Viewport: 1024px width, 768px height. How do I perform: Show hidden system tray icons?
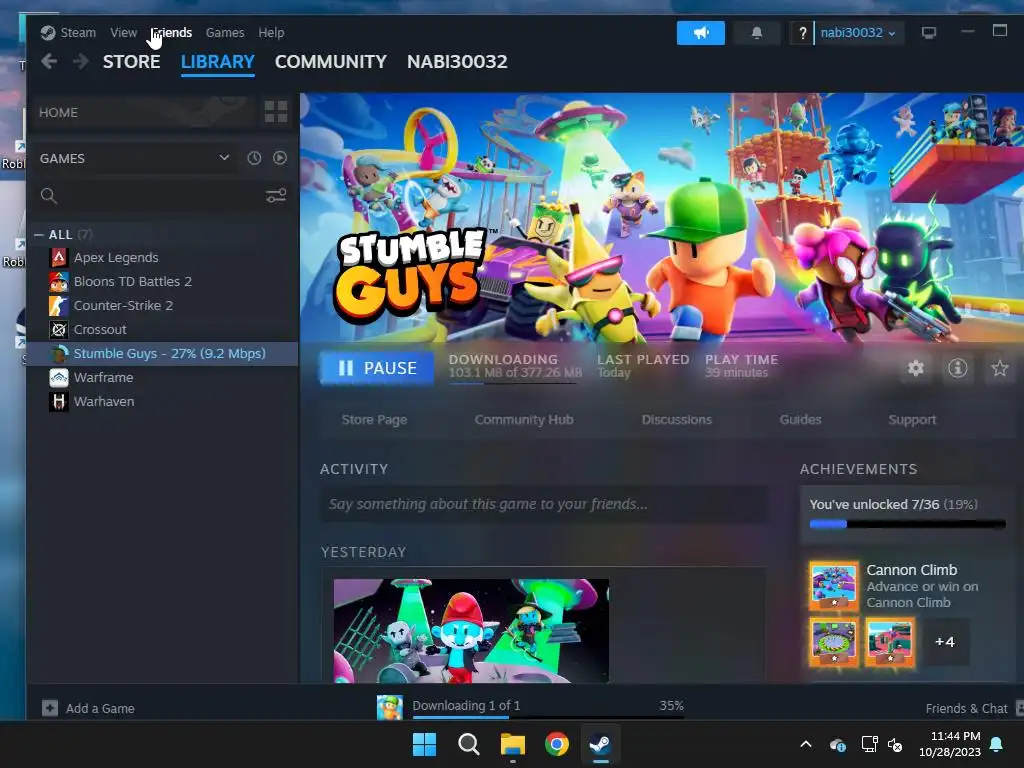(x=806, y=744)
